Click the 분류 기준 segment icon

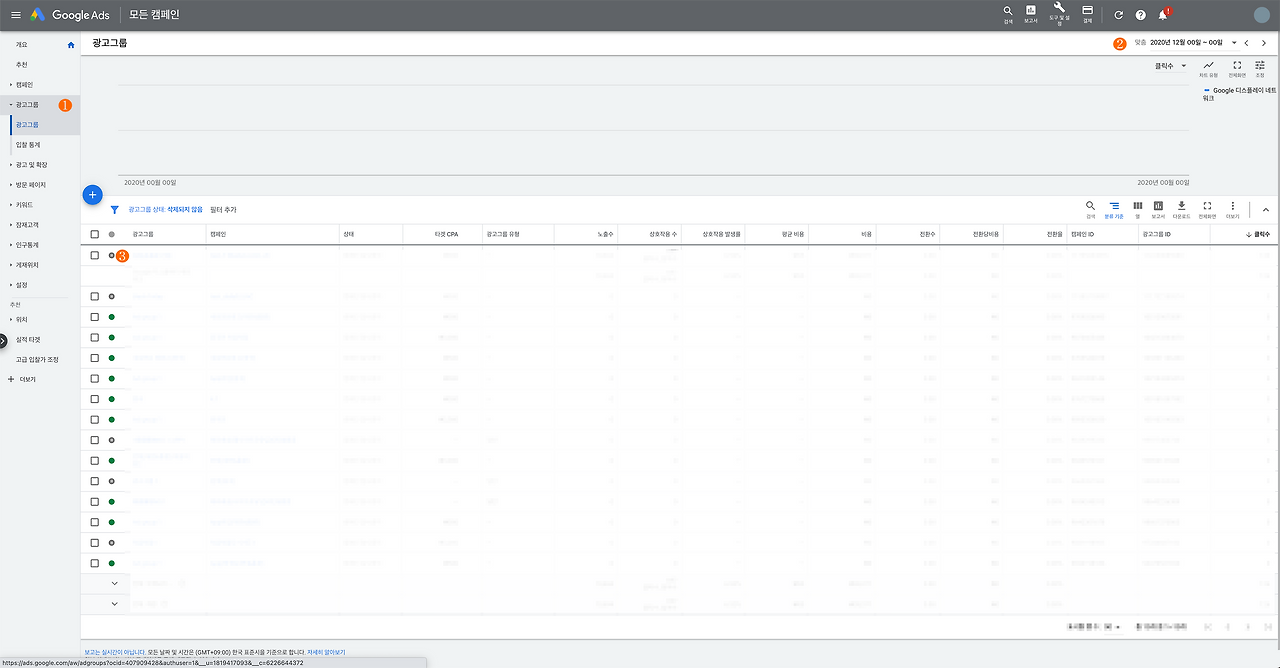(1114, 208)
